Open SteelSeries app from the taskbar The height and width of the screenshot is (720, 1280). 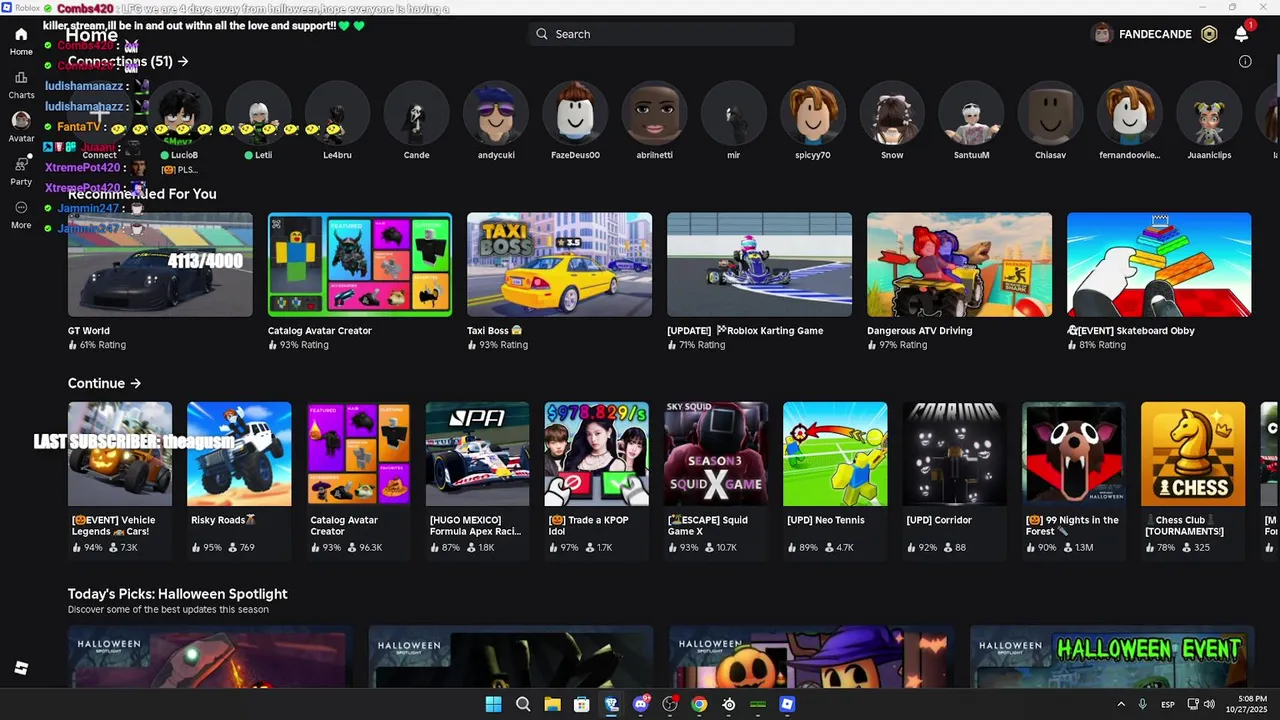click(x=729, y=704)
